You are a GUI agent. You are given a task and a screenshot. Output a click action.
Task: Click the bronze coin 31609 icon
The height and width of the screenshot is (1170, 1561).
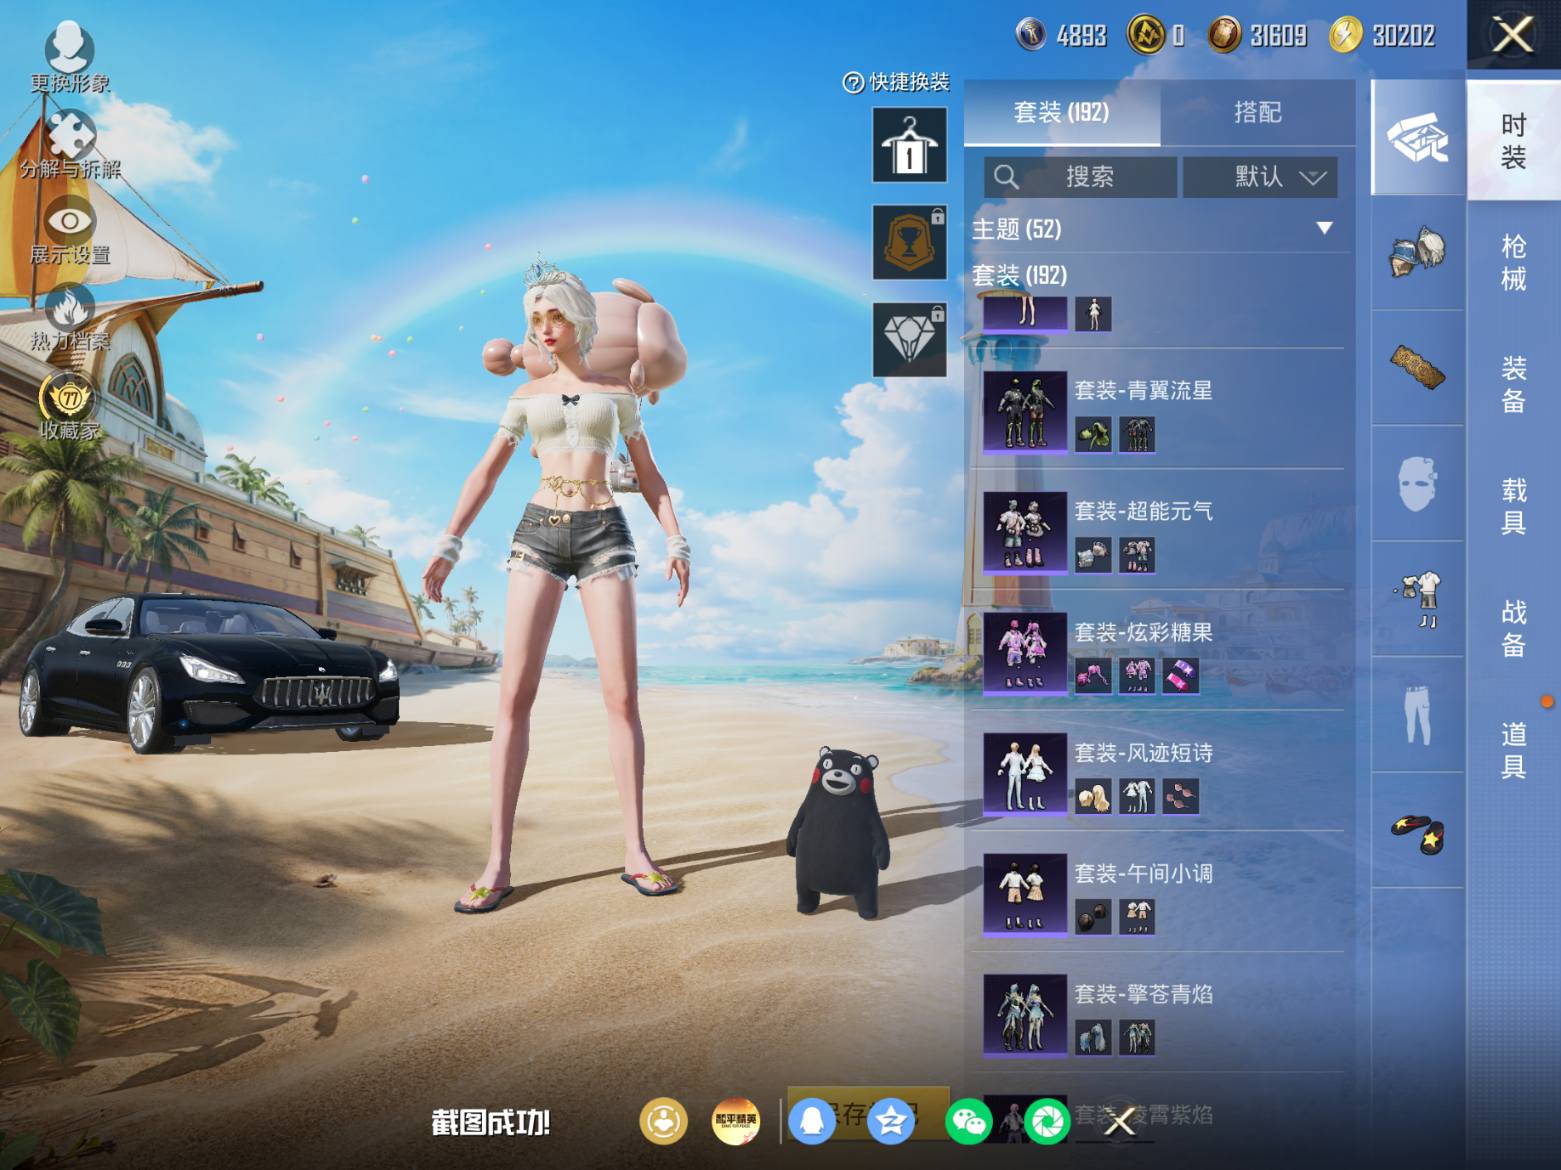pos(1225,35)
